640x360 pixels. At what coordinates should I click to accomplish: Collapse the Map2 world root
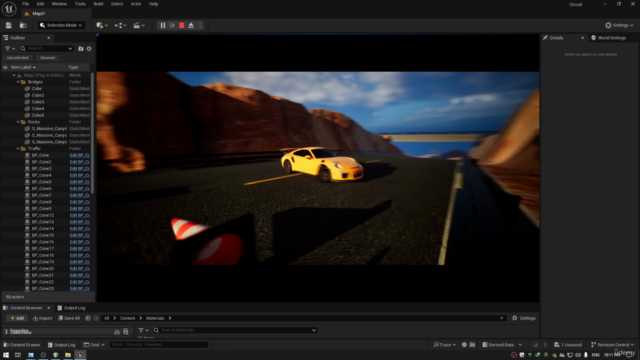(x=14, y=75)
